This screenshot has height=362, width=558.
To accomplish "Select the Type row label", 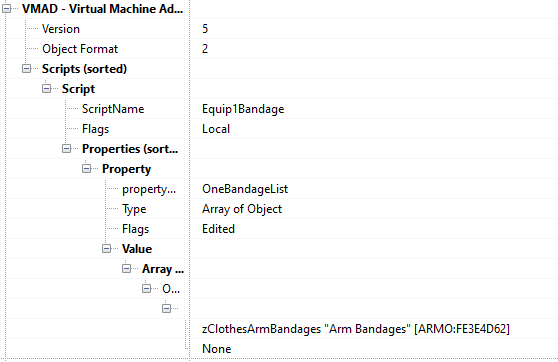I will coord(134,209).
